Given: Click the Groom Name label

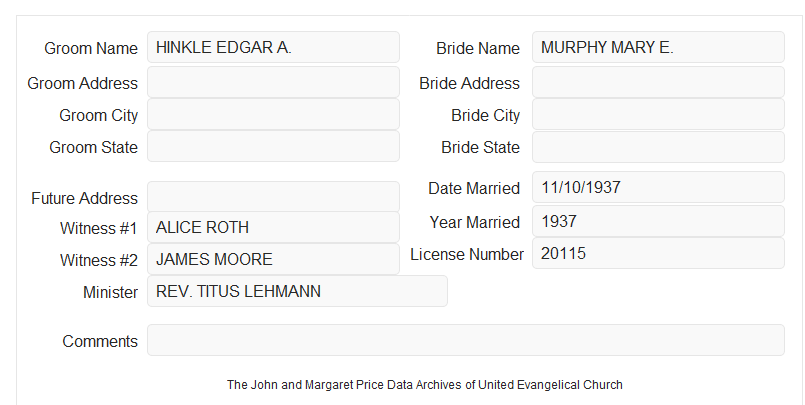Looking at the screenshot, I should [x=91, y=48].
